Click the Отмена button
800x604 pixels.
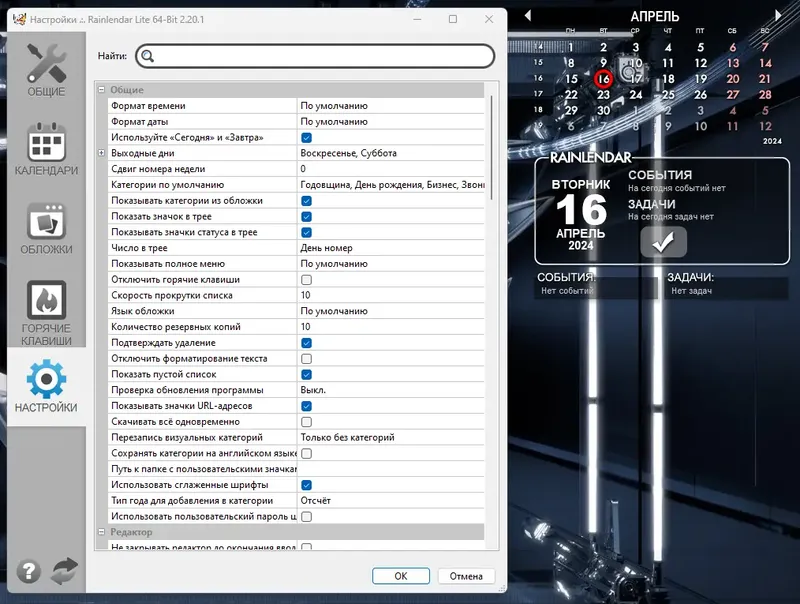pyautogui.click(x=466, y=576)
